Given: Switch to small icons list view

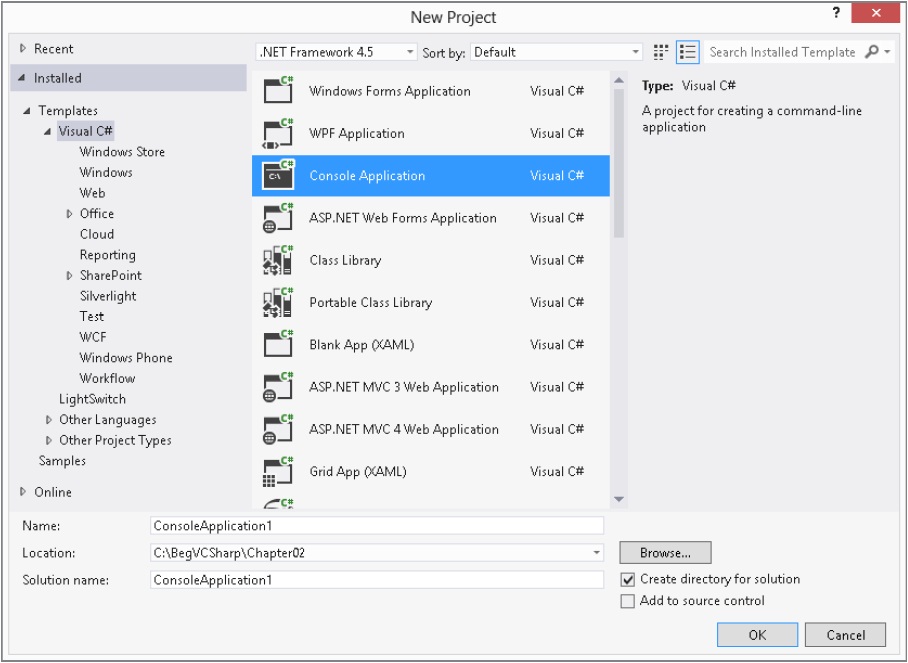Looking at the screenshot, I should tap(687, 52).
